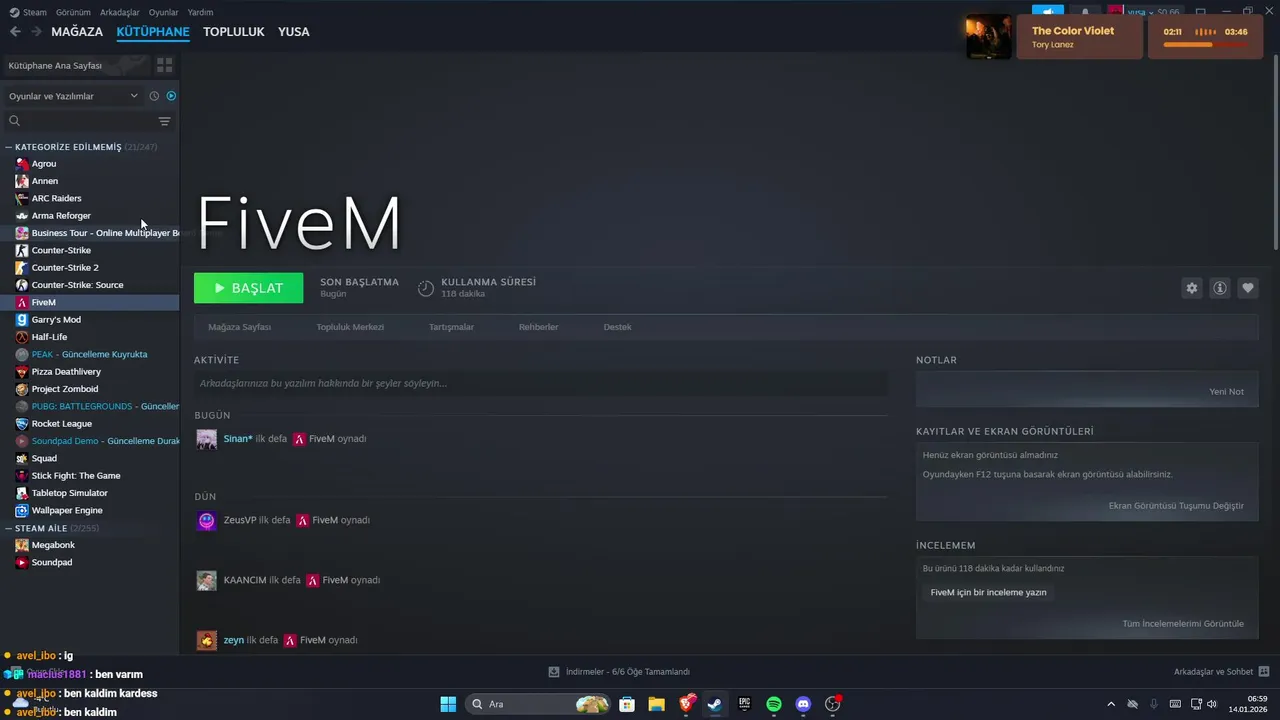
Task: Open Discord from taskbar
Action: (803, 704)
